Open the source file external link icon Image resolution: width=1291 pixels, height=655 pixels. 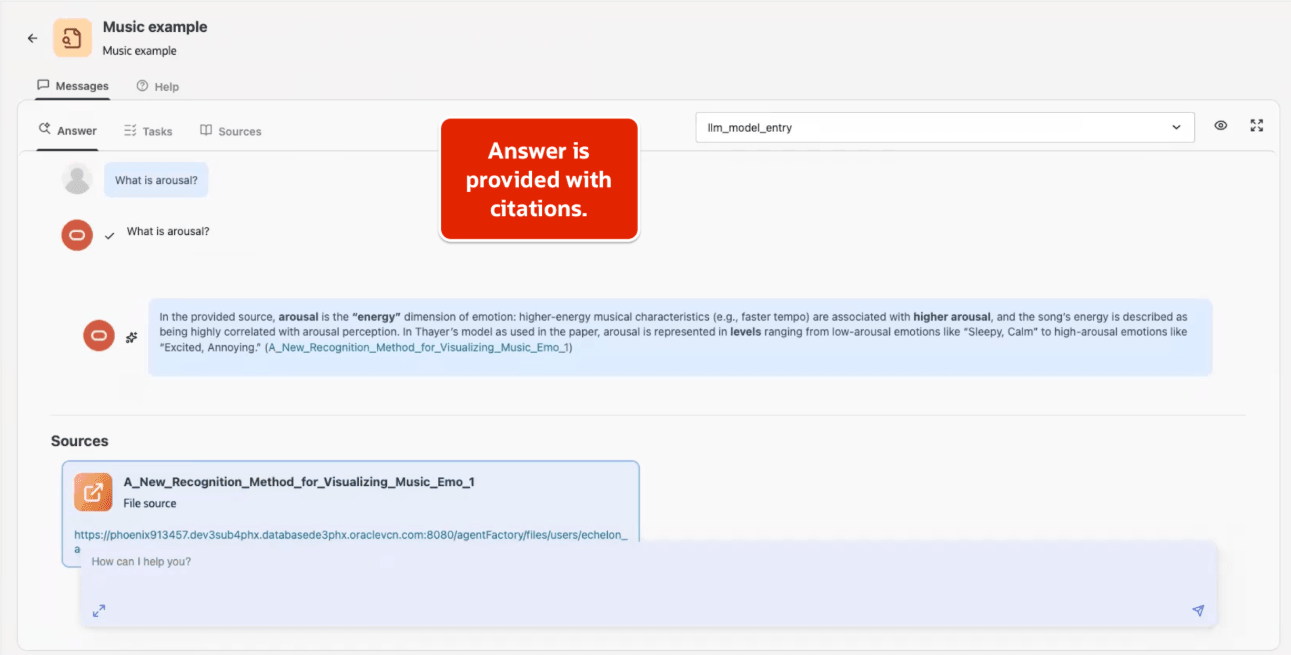[93, 492]
